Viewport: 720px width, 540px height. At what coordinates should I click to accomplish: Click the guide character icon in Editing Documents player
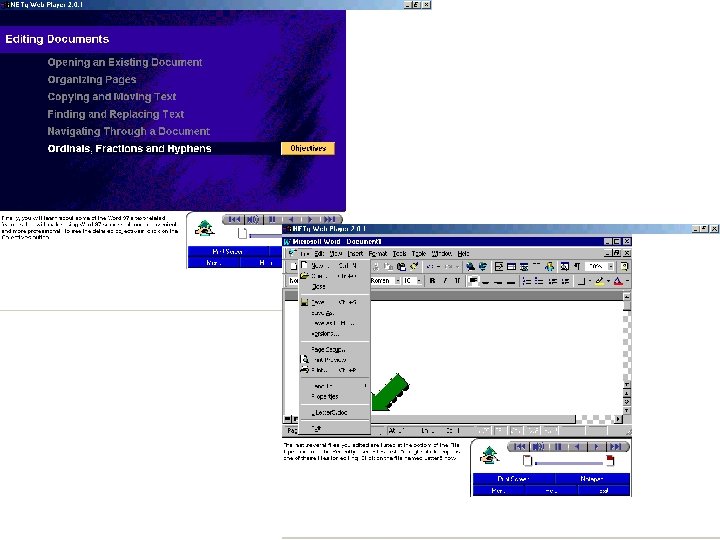pyautogui.click(x=205, y=228)
